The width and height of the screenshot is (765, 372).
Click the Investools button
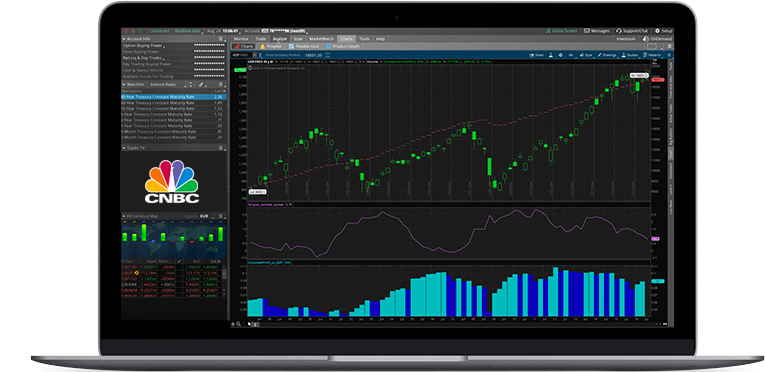tap(626, 39)
